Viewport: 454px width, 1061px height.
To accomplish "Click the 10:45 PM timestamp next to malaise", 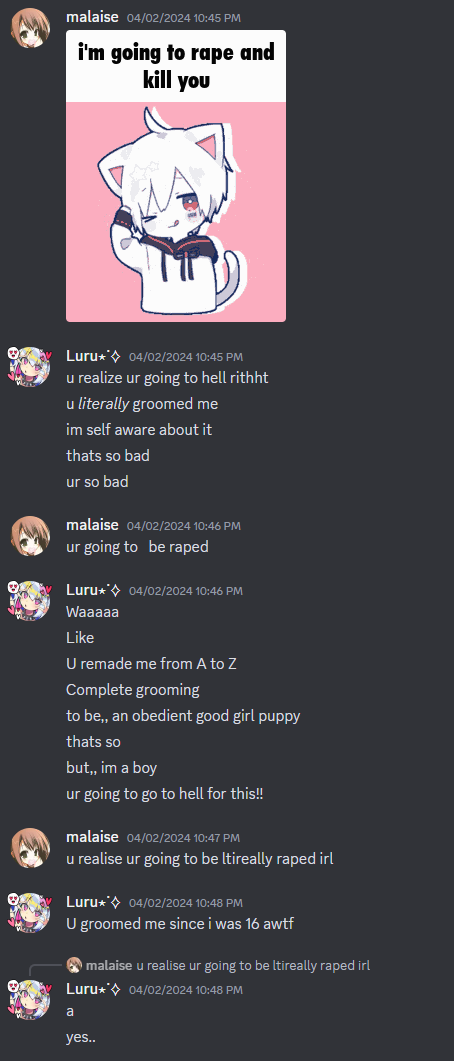I will [183, 18].
